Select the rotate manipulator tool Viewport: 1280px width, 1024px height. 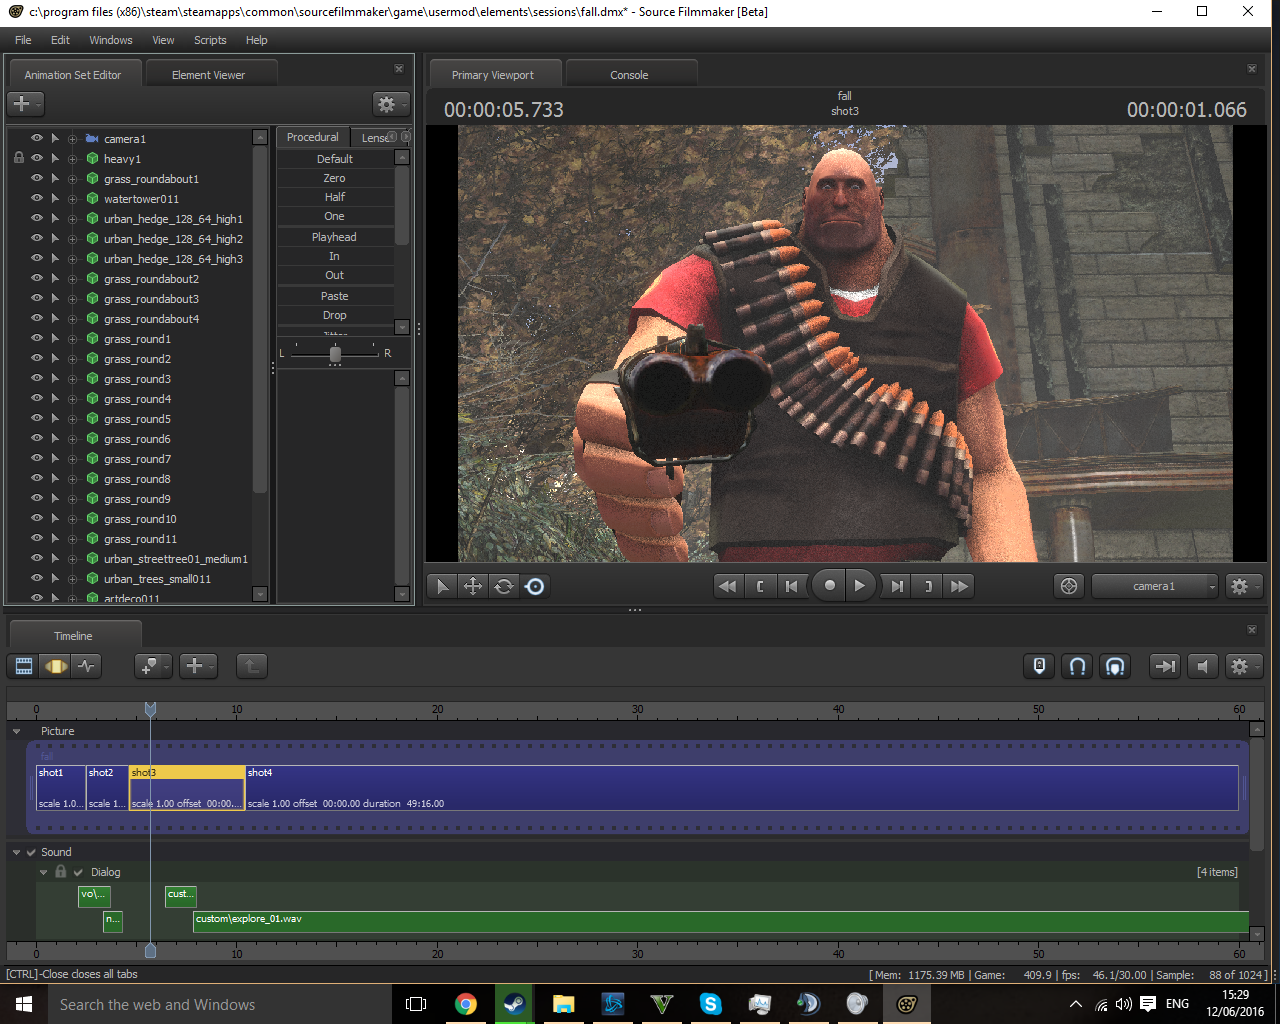click(x=504, y=587)
